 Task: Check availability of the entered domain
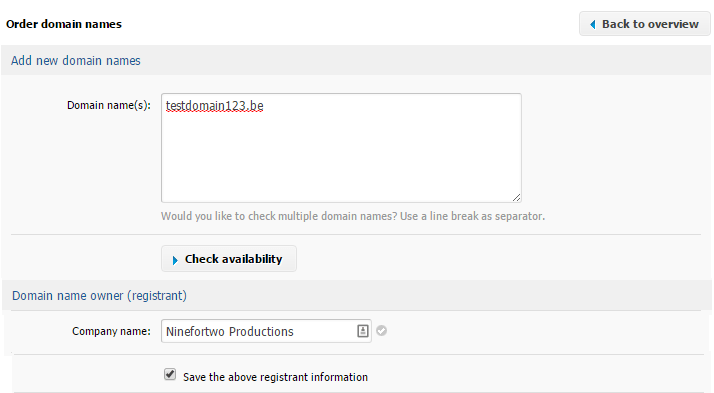click(x=229, y=259)
